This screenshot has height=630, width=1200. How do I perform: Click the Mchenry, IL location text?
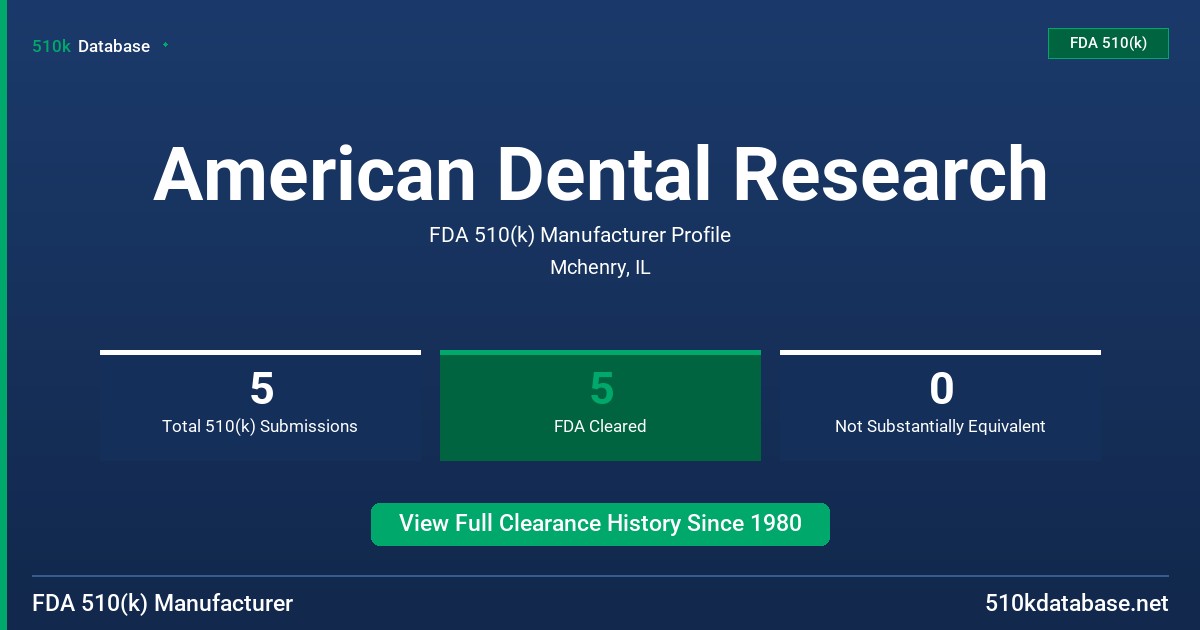point(600,268)
